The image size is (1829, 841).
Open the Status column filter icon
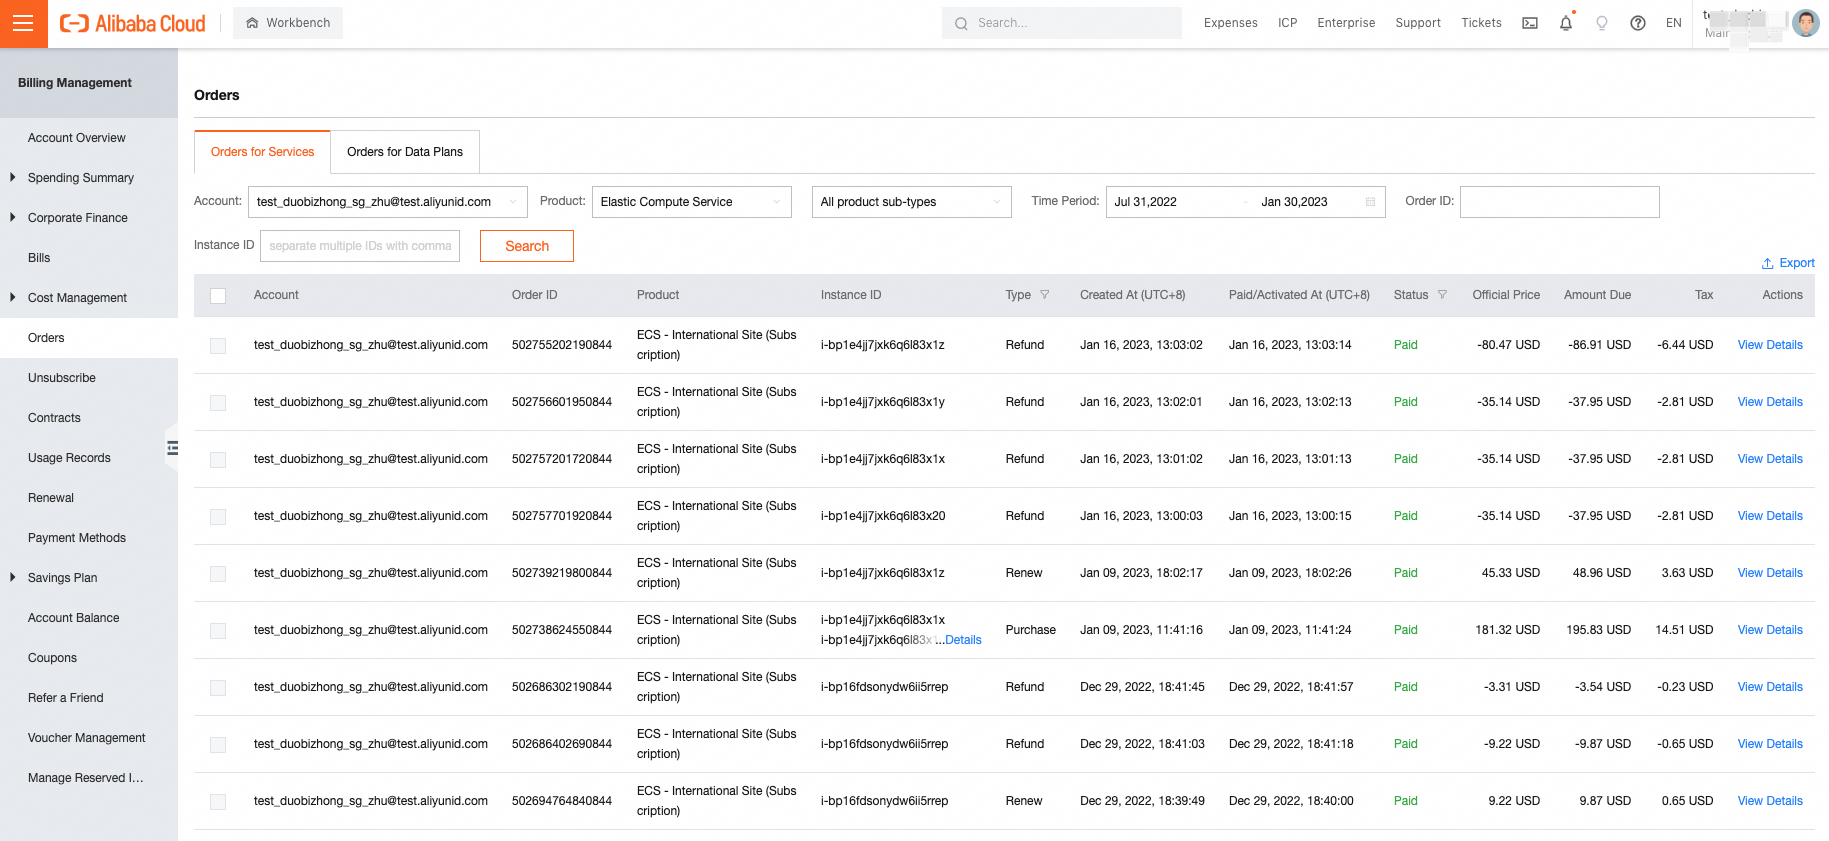tap(1442, 295)
